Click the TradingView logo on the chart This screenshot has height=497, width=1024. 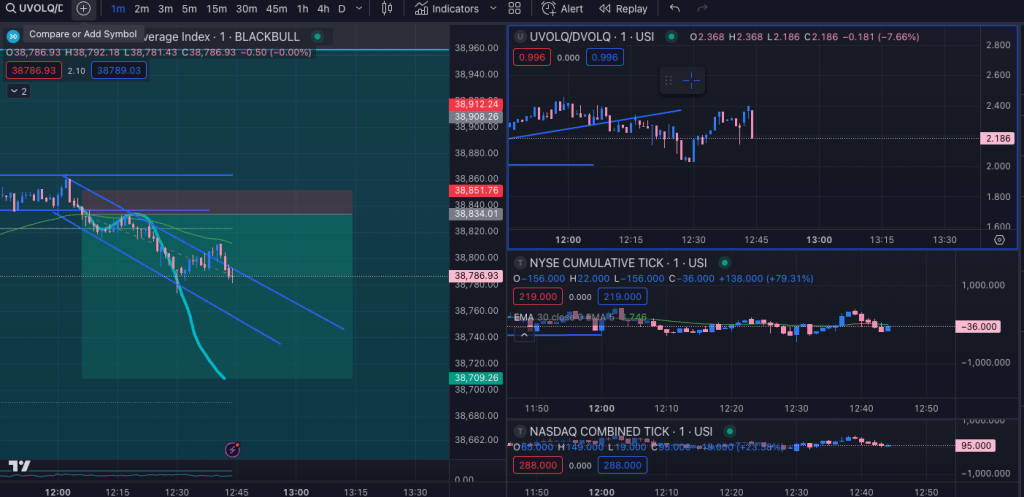[x=17, y=466]
